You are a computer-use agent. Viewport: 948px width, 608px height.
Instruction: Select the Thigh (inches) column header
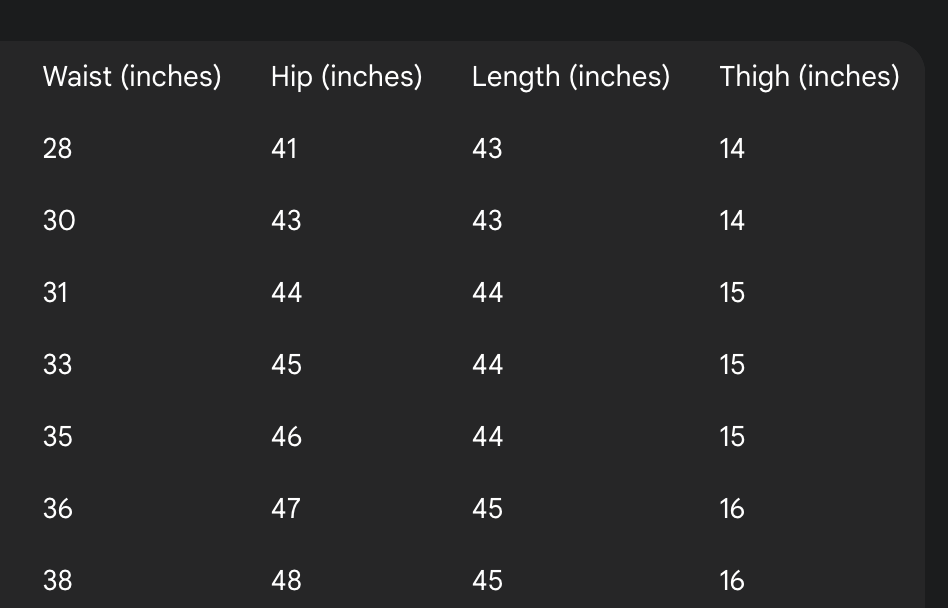coord(809,77)
